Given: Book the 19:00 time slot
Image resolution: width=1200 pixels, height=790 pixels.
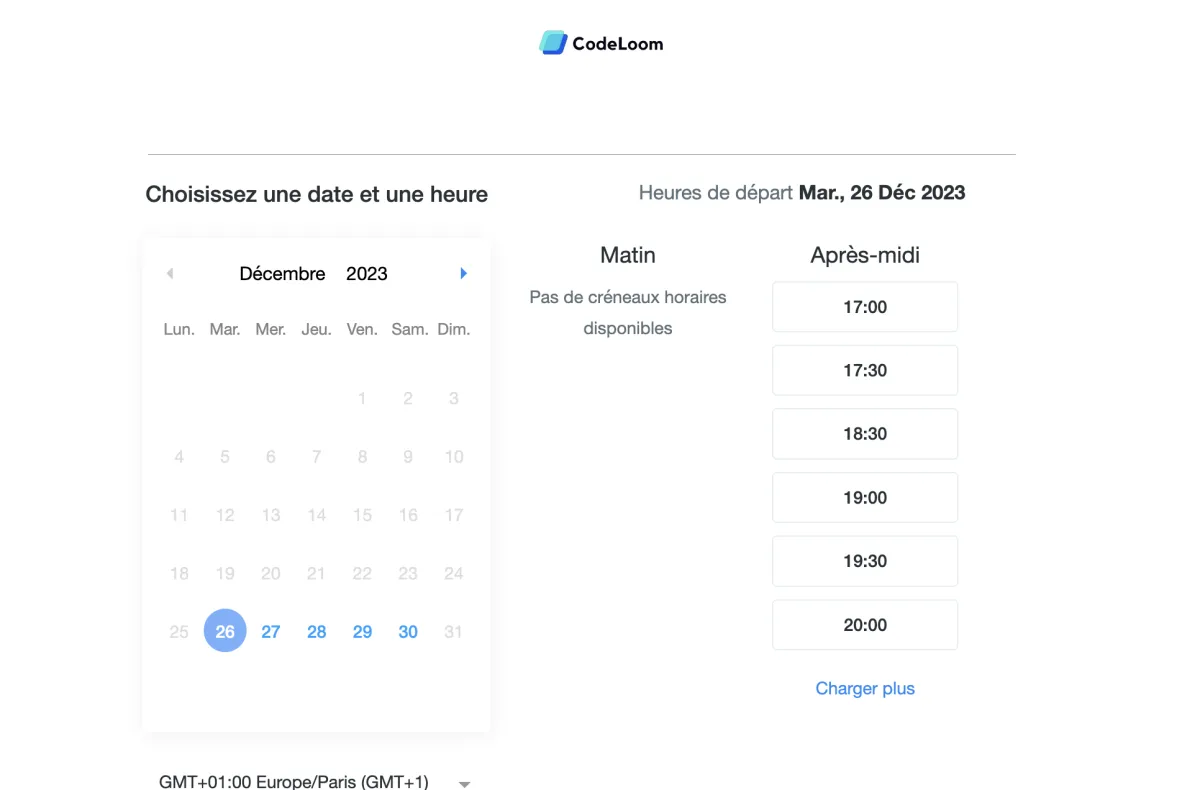Looking at the screenshot, I should coord(865,497).
